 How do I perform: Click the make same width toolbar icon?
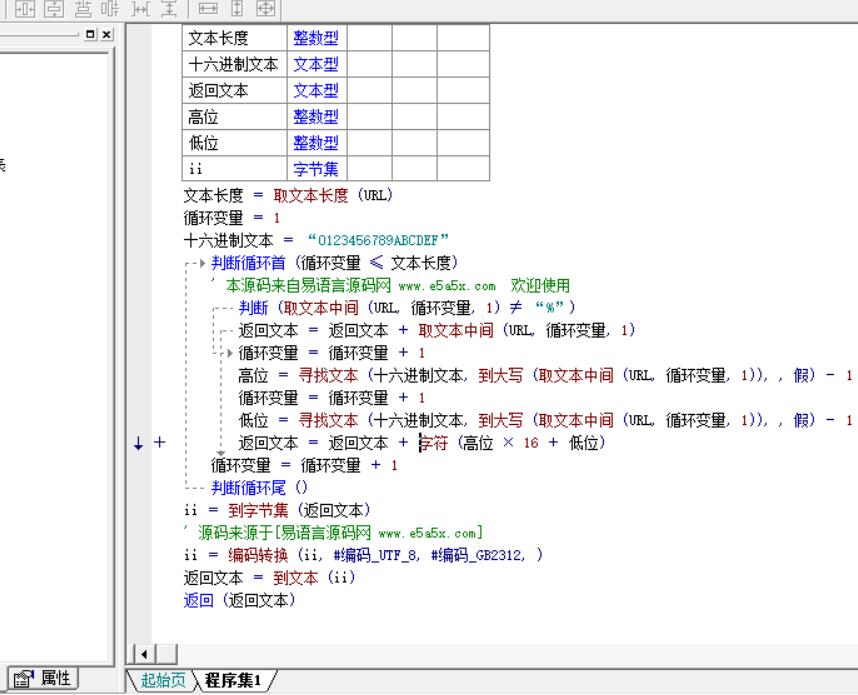pos(208,9)
